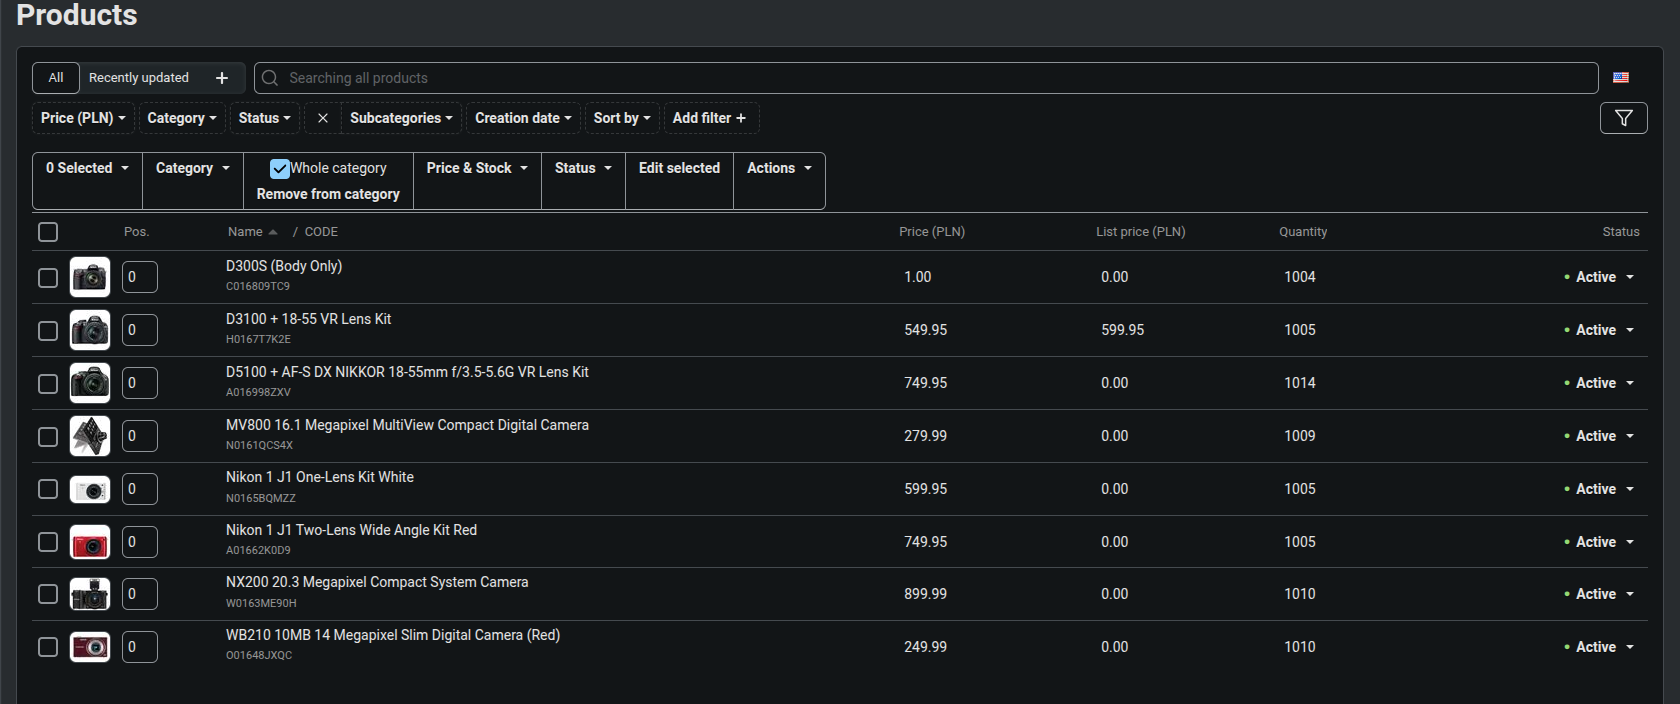Change Active status for D300S row
1680x704 pixels.
1599,277
